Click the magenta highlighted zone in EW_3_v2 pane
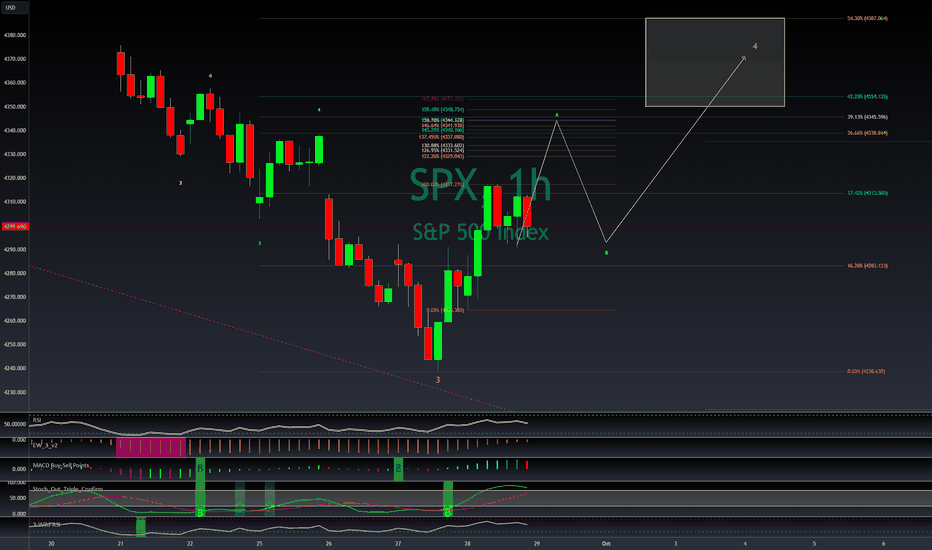Image resolution: width=932 pixels, height=550 pixels. pos(151,447)
